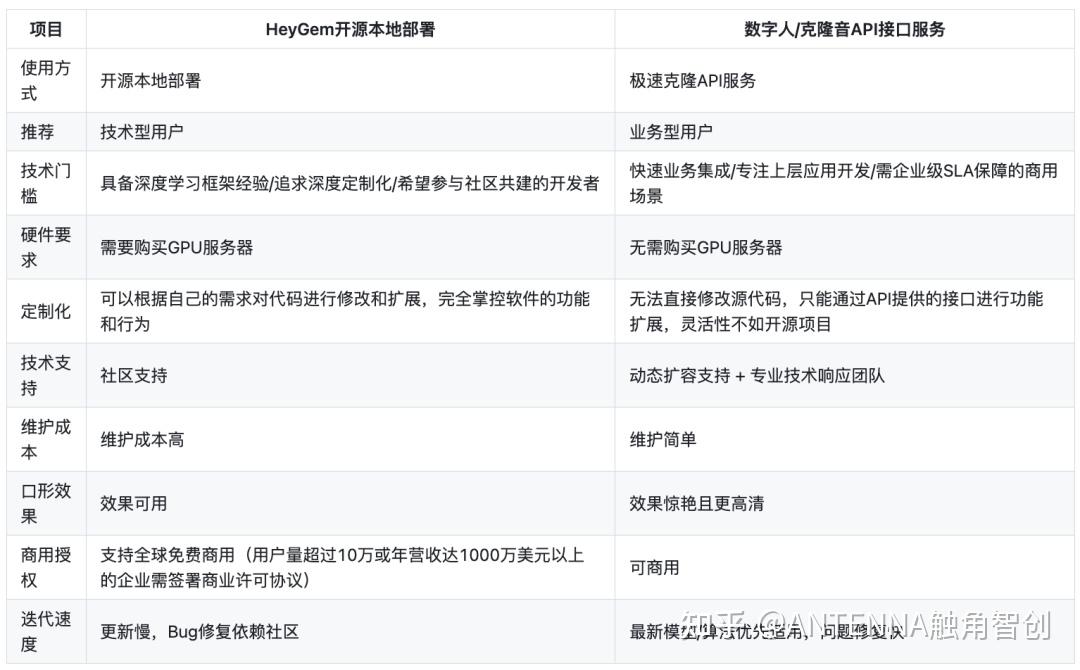
Task: Click the 使用方式 row label
Action: (44, 80)
